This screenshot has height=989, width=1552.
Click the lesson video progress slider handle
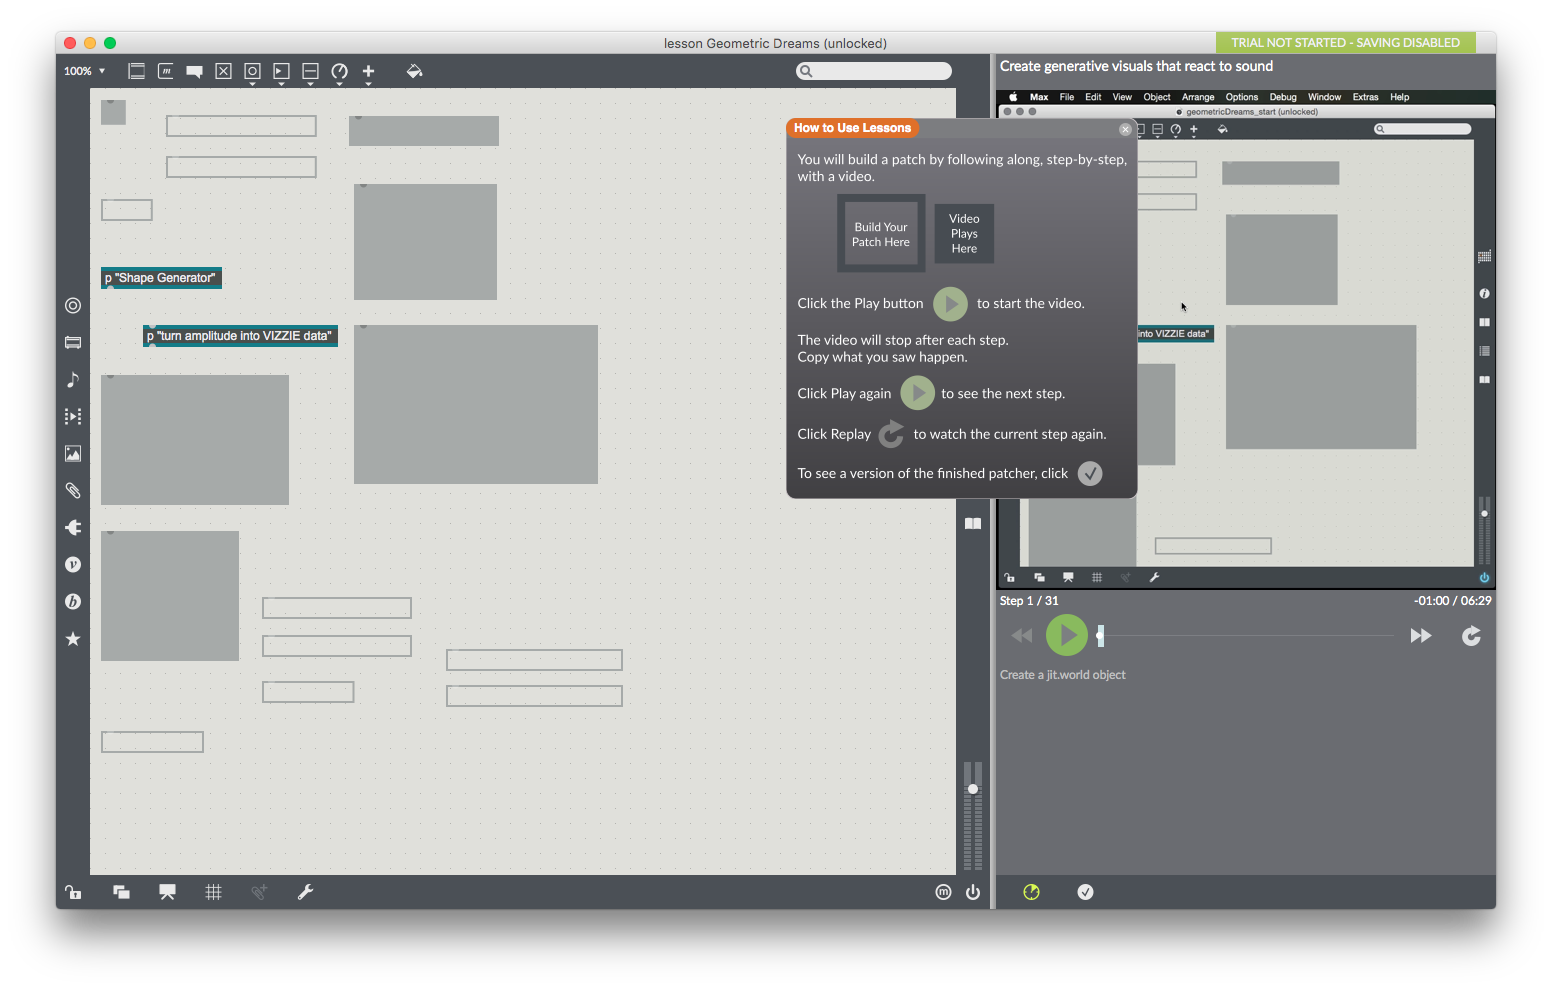(1100, 635)
